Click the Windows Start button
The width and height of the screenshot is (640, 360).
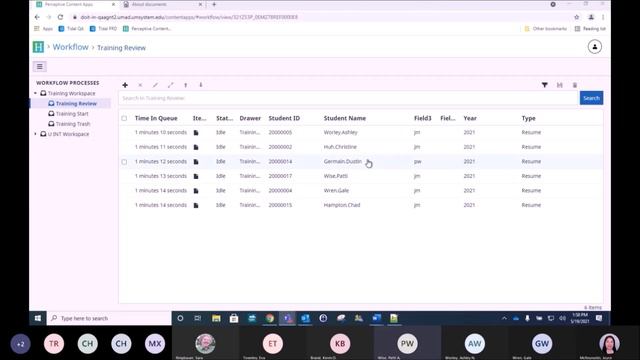[x=38, y=318]
